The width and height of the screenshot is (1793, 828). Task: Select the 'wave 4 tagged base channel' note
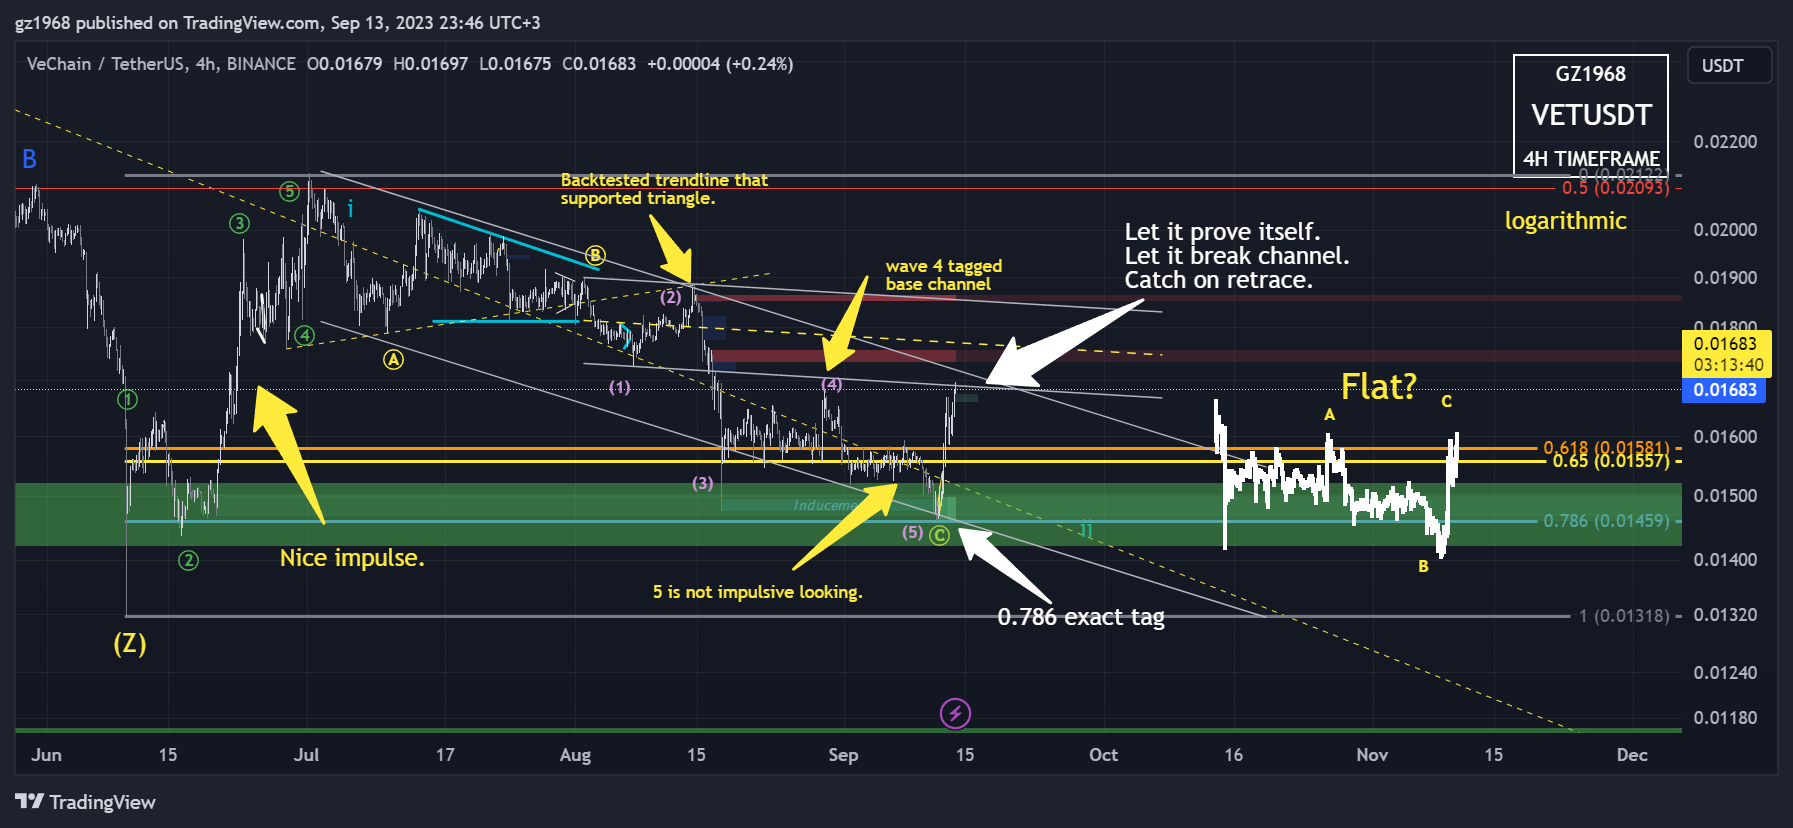coord(944,275)
